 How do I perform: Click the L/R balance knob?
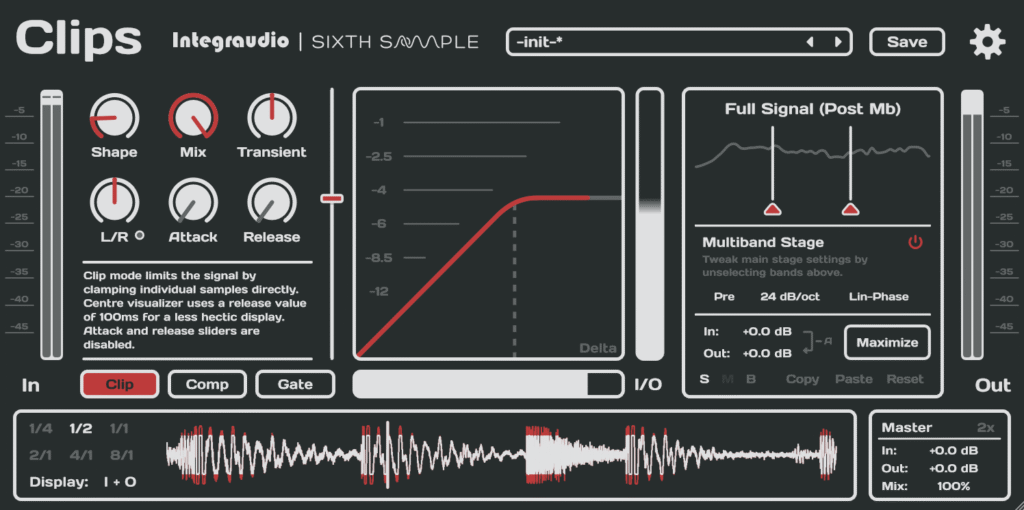(x=114, y=201)
